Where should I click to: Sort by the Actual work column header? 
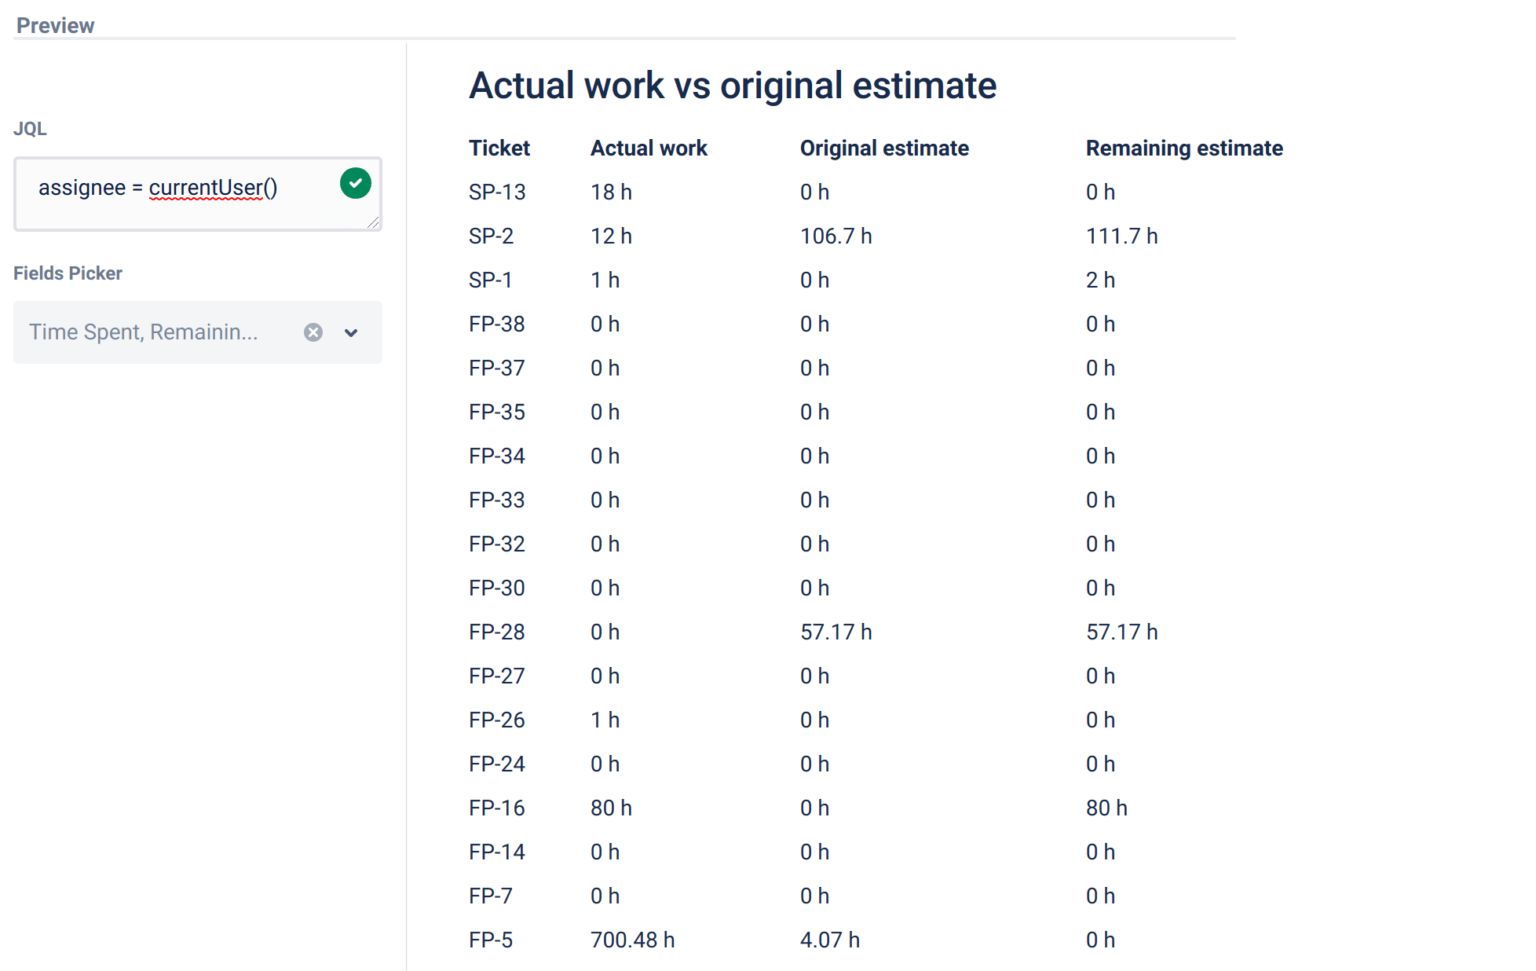click(648, 147)
